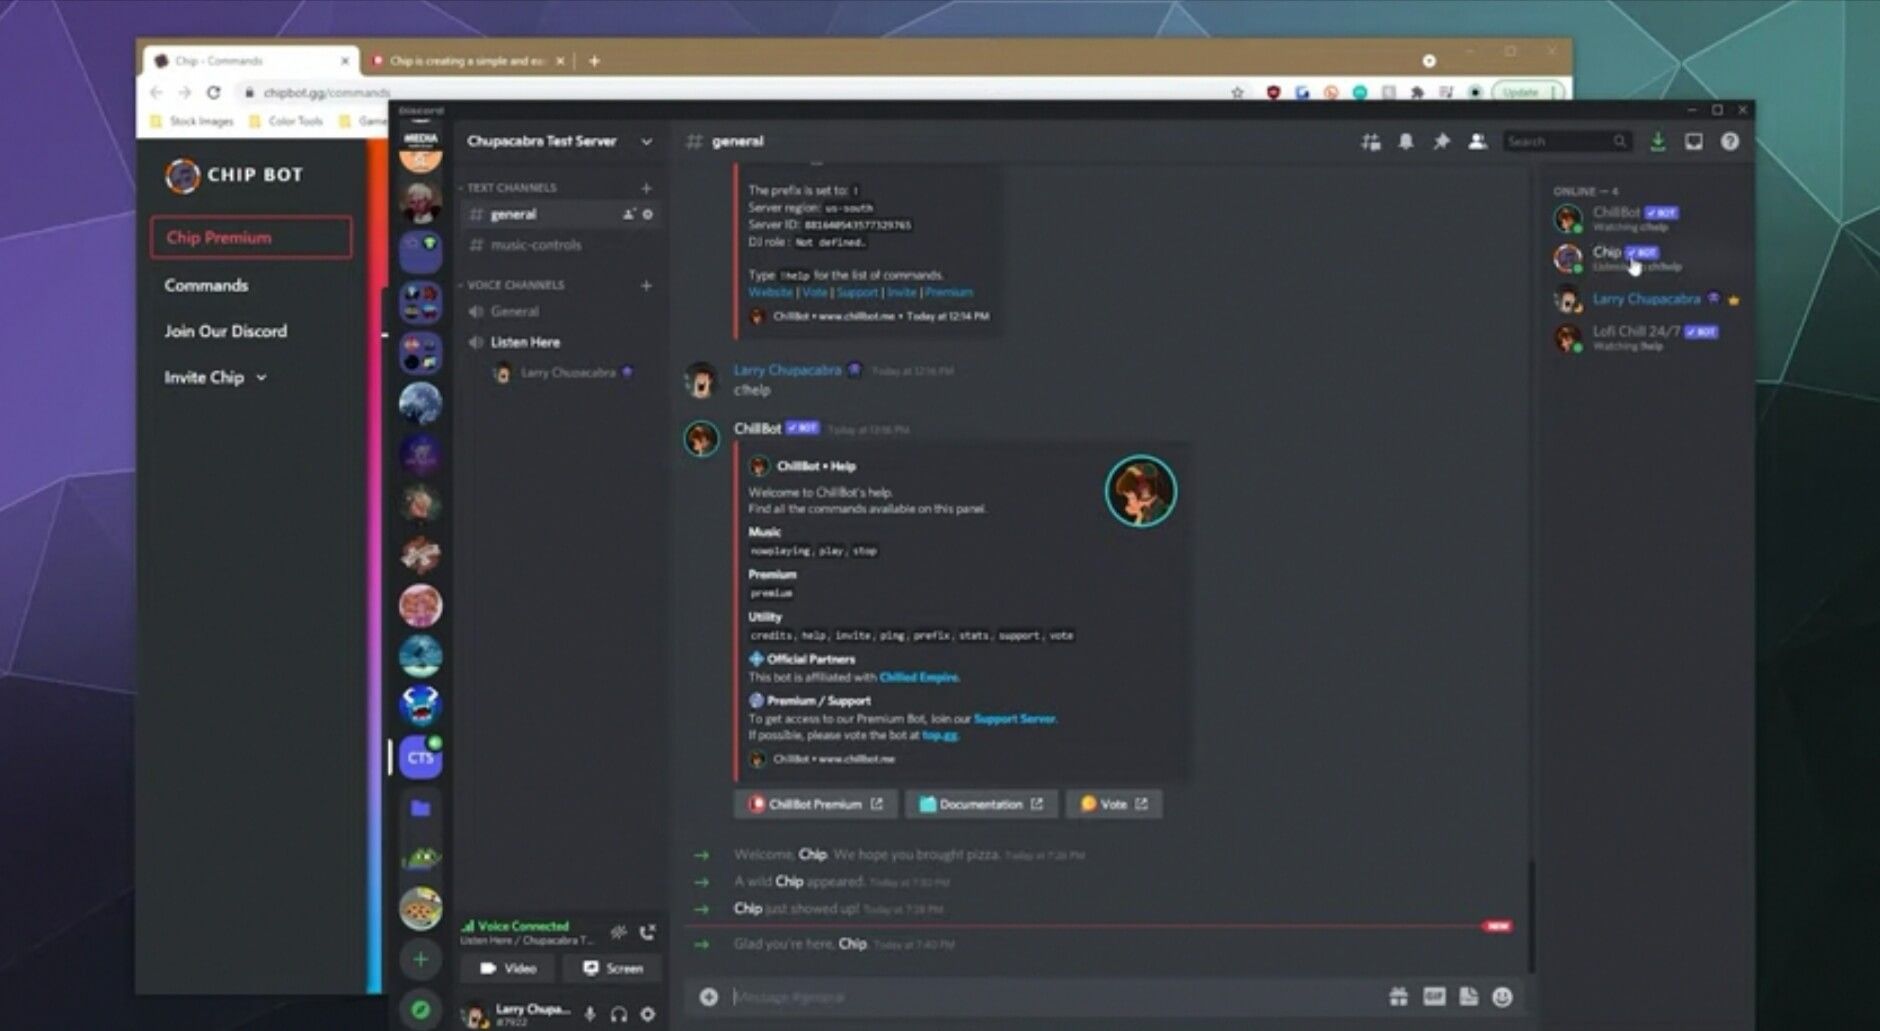1880x1031 pixels.
Task: Select the general text channel
Action: tap(561, 214)
